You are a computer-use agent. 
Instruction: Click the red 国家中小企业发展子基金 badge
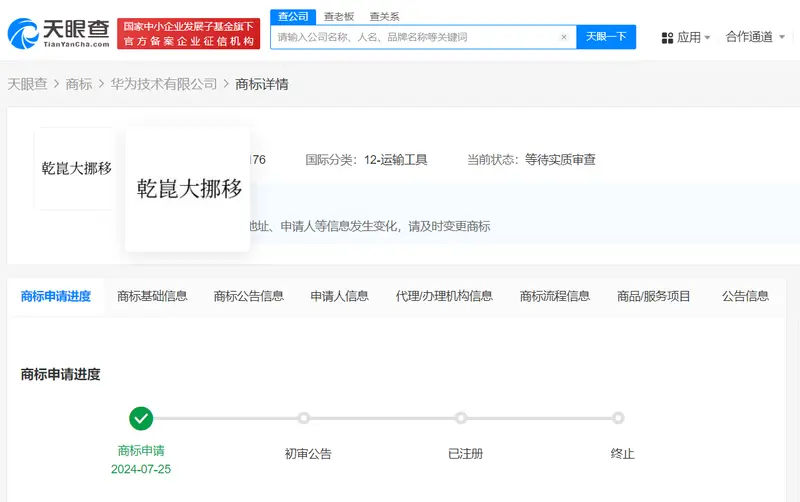click(188, 34)
